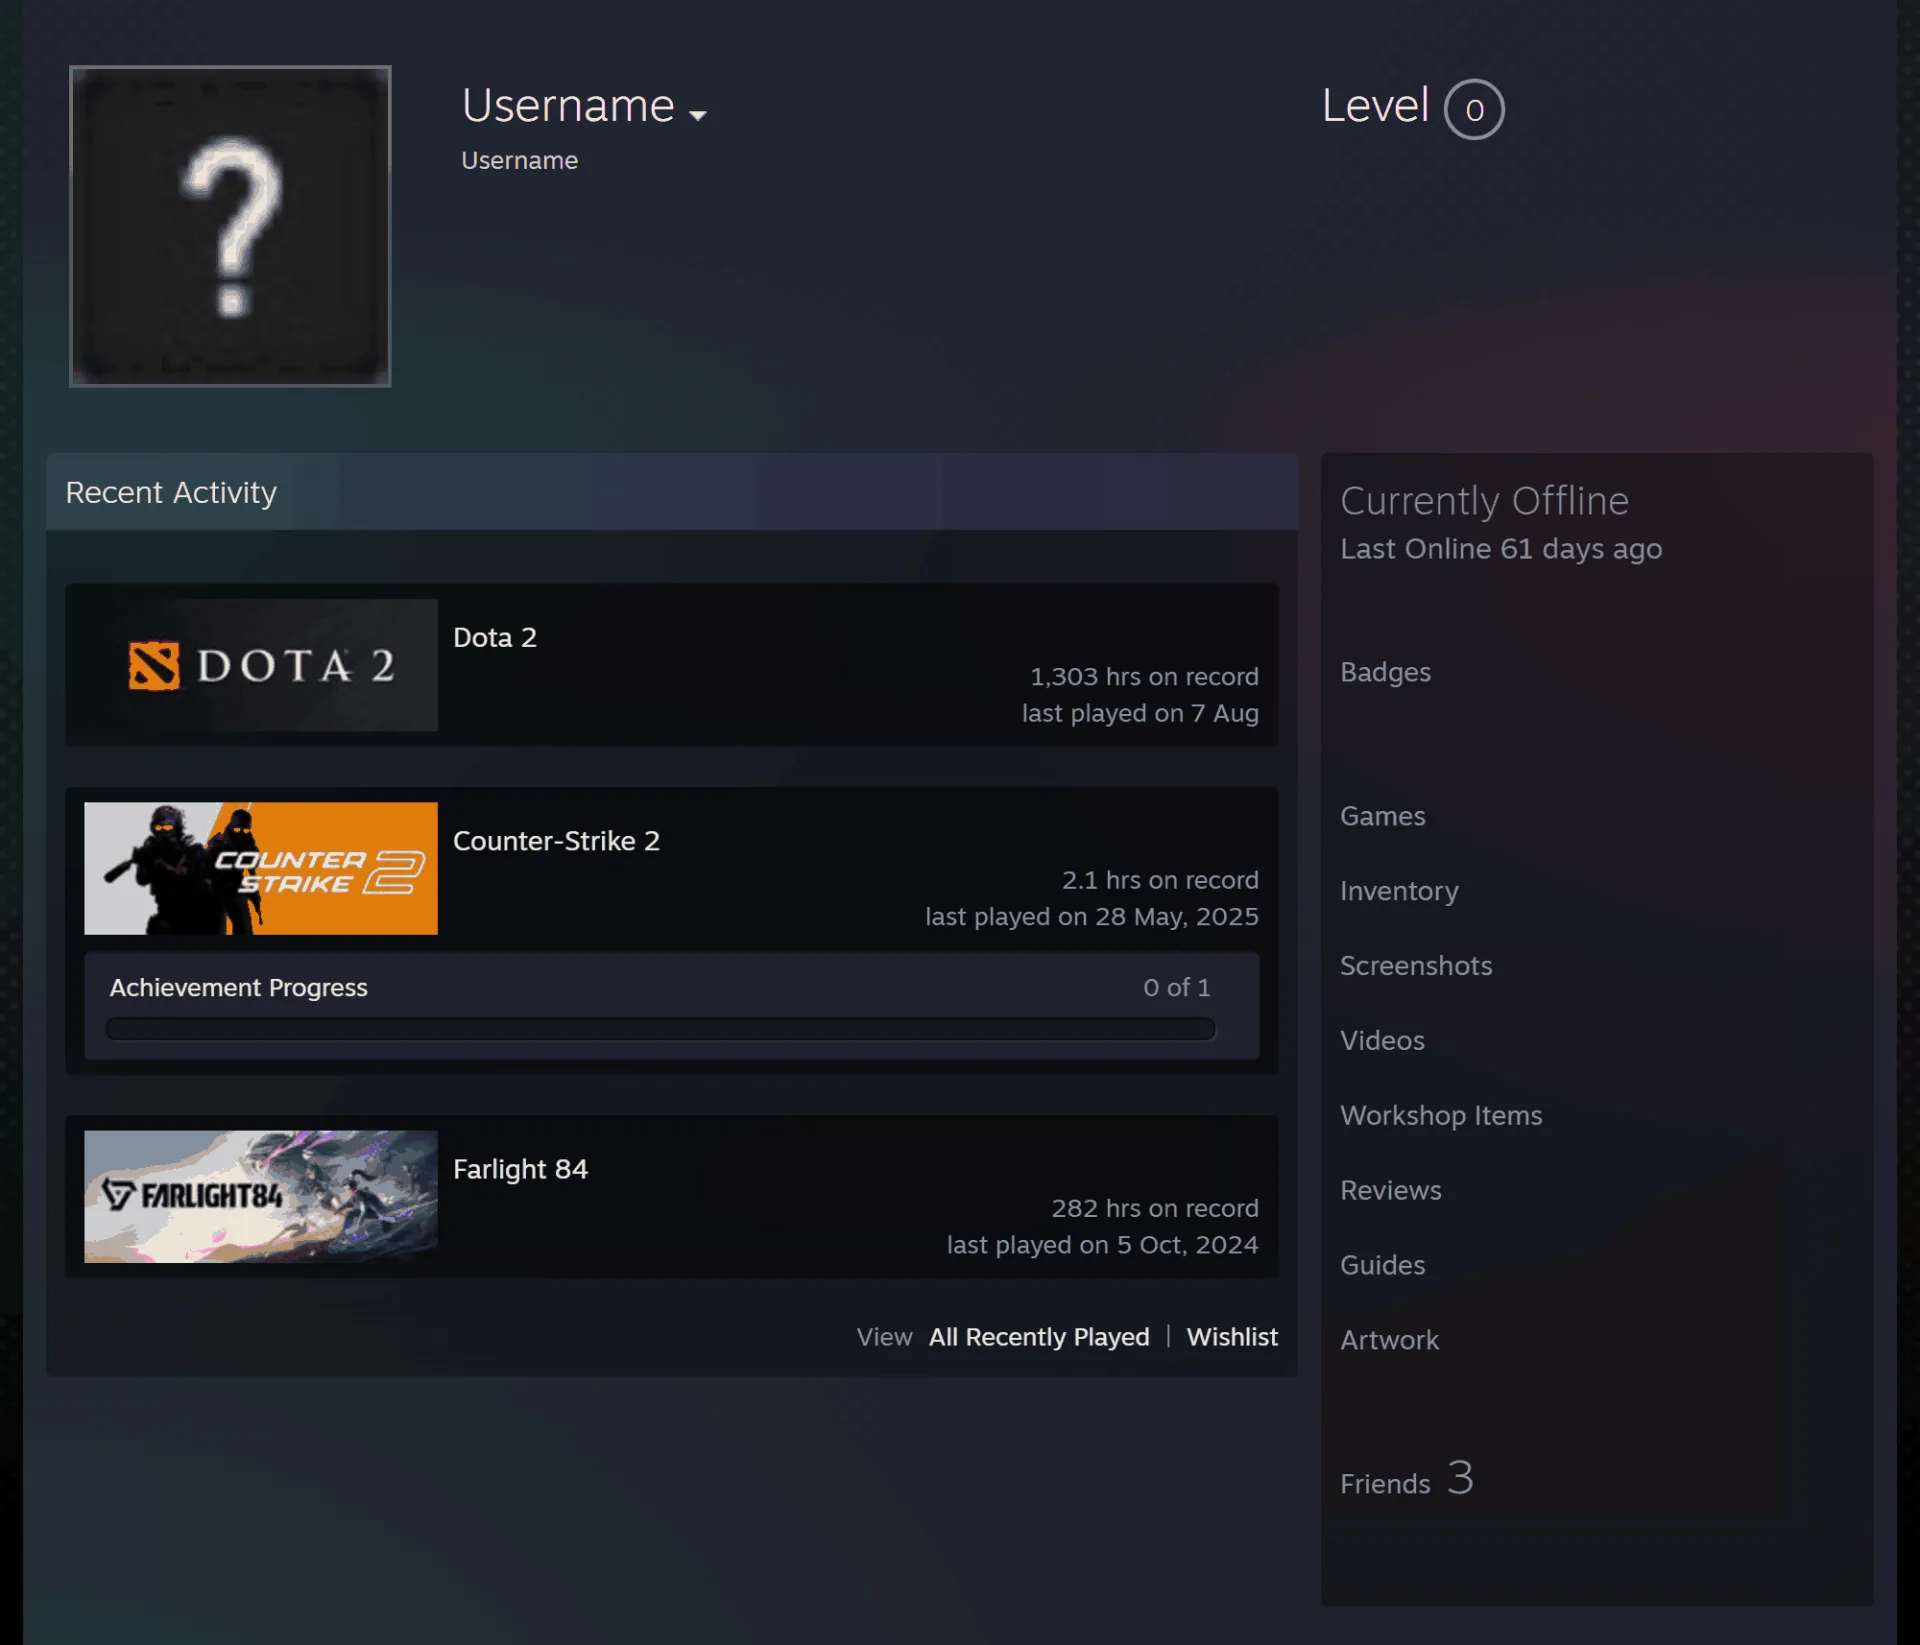Expand the Username dropdown arrow
Image resolution: width=1920 pixels, height=1645 pixels.
point(698,115)
